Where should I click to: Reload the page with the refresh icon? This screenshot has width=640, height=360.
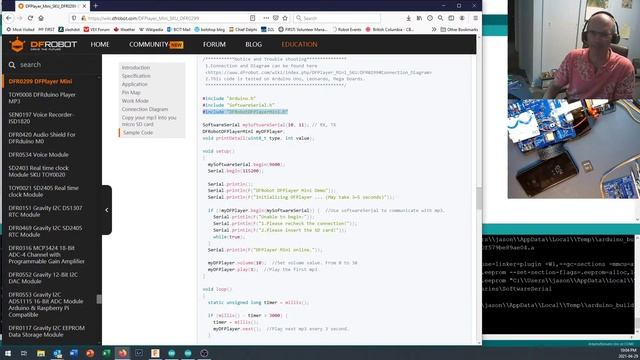[30, 18]
